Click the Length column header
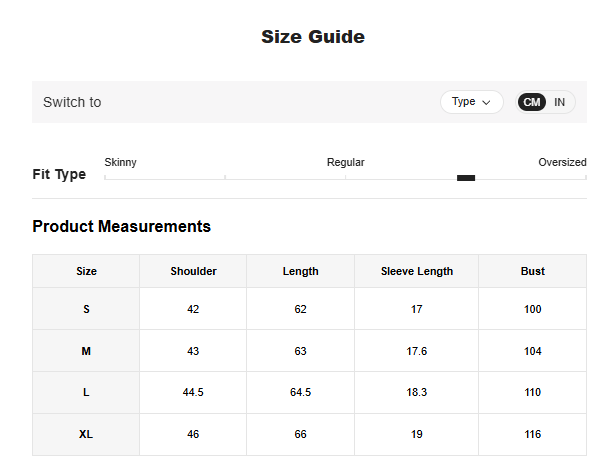600x465 pixels. point(300,271)
